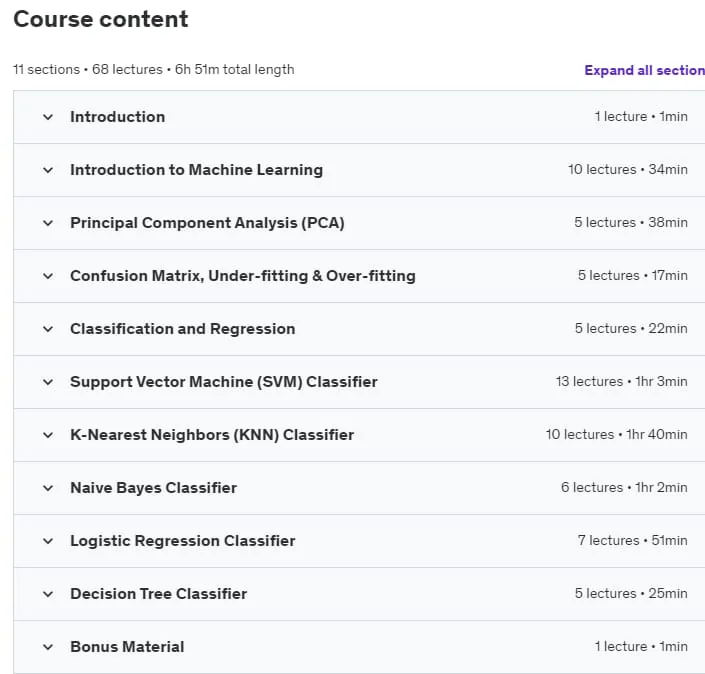Expand the Bonus Material chevron
The height and width of the screenshot is (674, 705).
pyautogui.click(x=48, y=648)
